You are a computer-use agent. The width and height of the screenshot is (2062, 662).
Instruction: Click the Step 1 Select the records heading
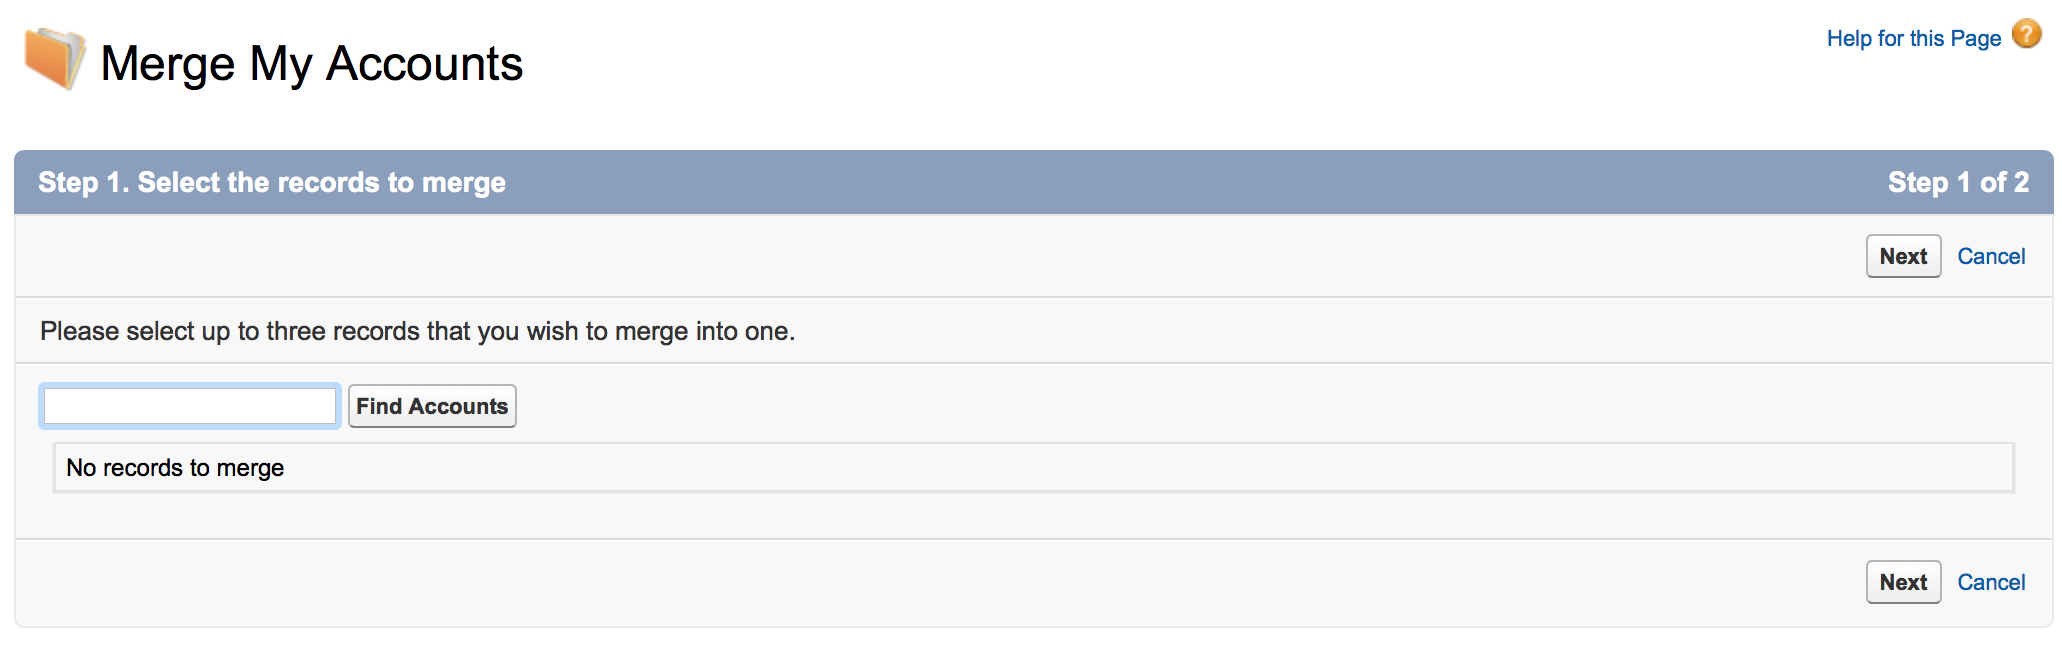tap(272, 183)
